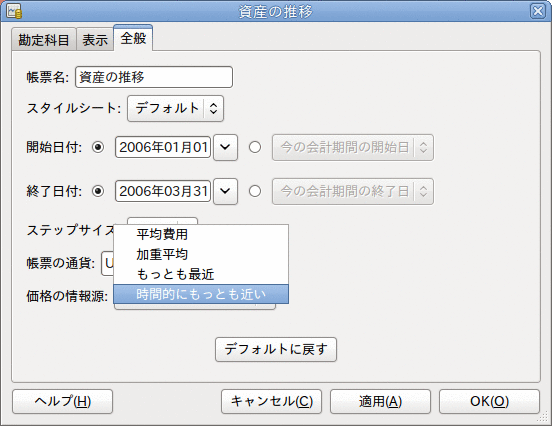Click the GnuCash window icon in title bar

point(14,11)
